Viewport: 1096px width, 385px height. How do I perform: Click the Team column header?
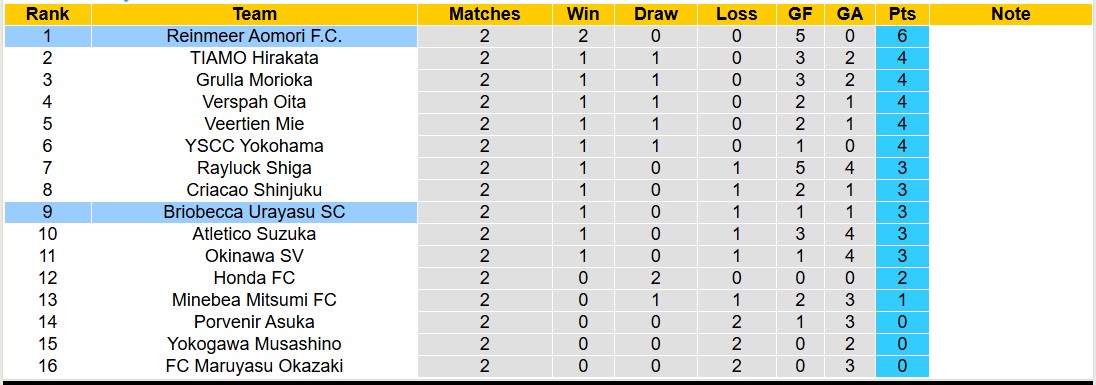pos(254,14)
